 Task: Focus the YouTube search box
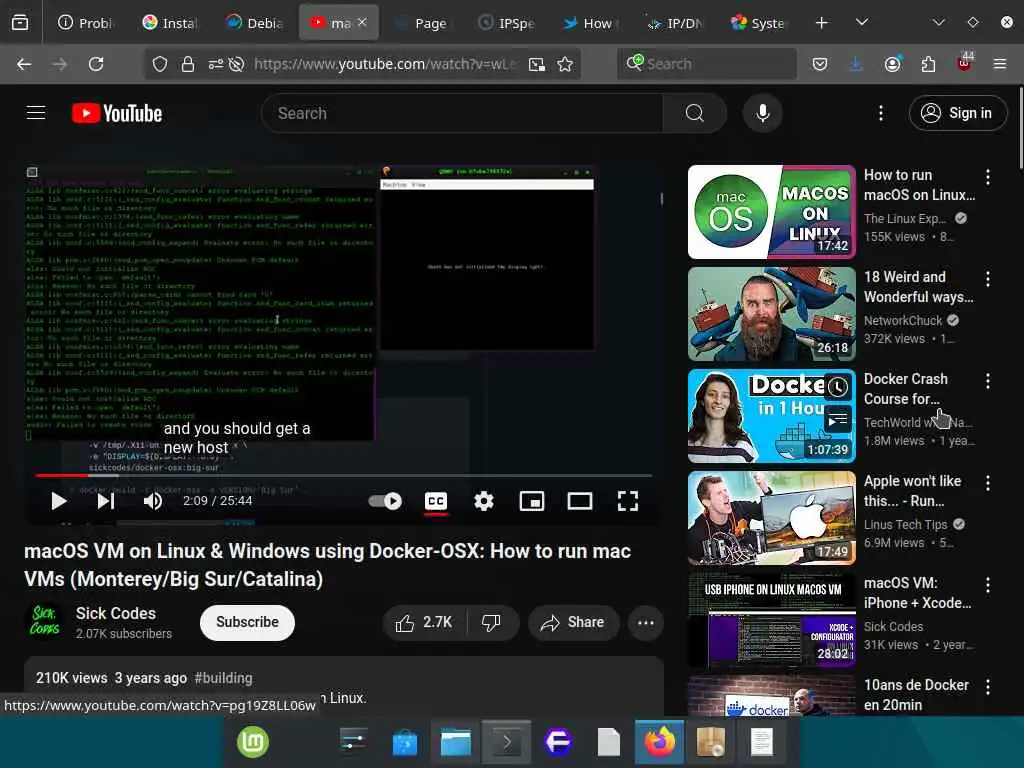click(x=462, y=113)
